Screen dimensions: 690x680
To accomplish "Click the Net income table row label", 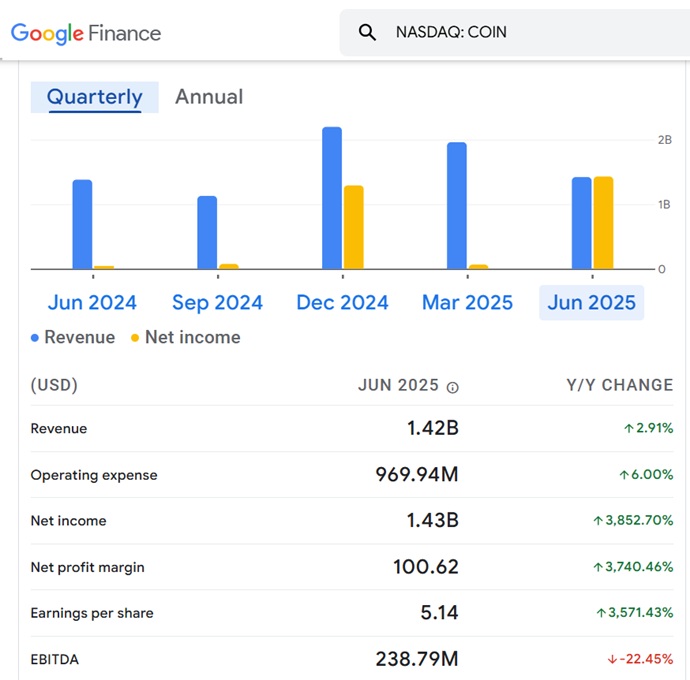I will (68, 521).
